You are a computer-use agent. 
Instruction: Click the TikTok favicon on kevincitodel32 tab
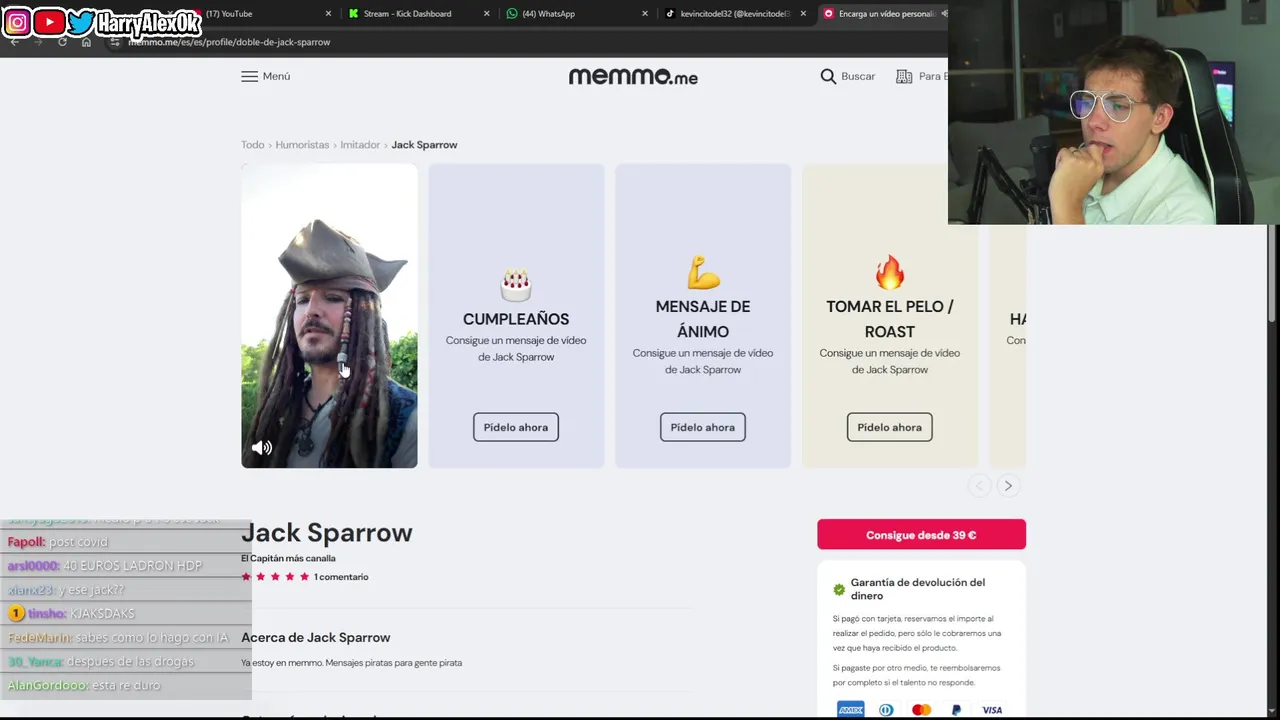[670, 14]
